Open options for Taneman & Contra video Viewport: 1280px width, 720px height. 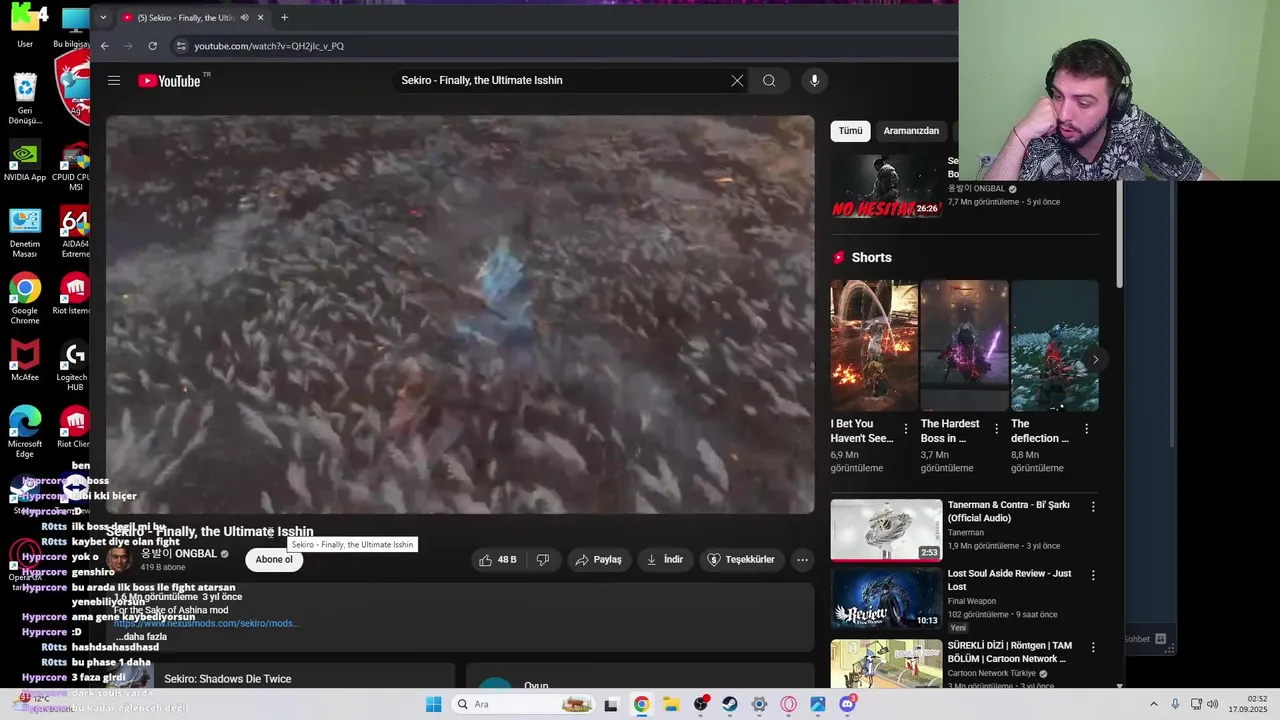[x=1093, y=507]
